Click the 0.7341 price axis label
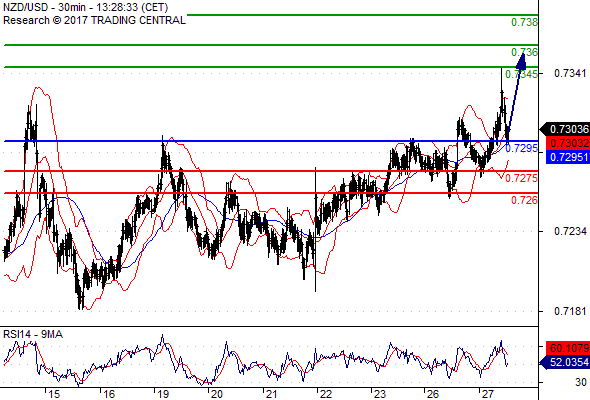590x400 pixels. (x=570, y=73)
